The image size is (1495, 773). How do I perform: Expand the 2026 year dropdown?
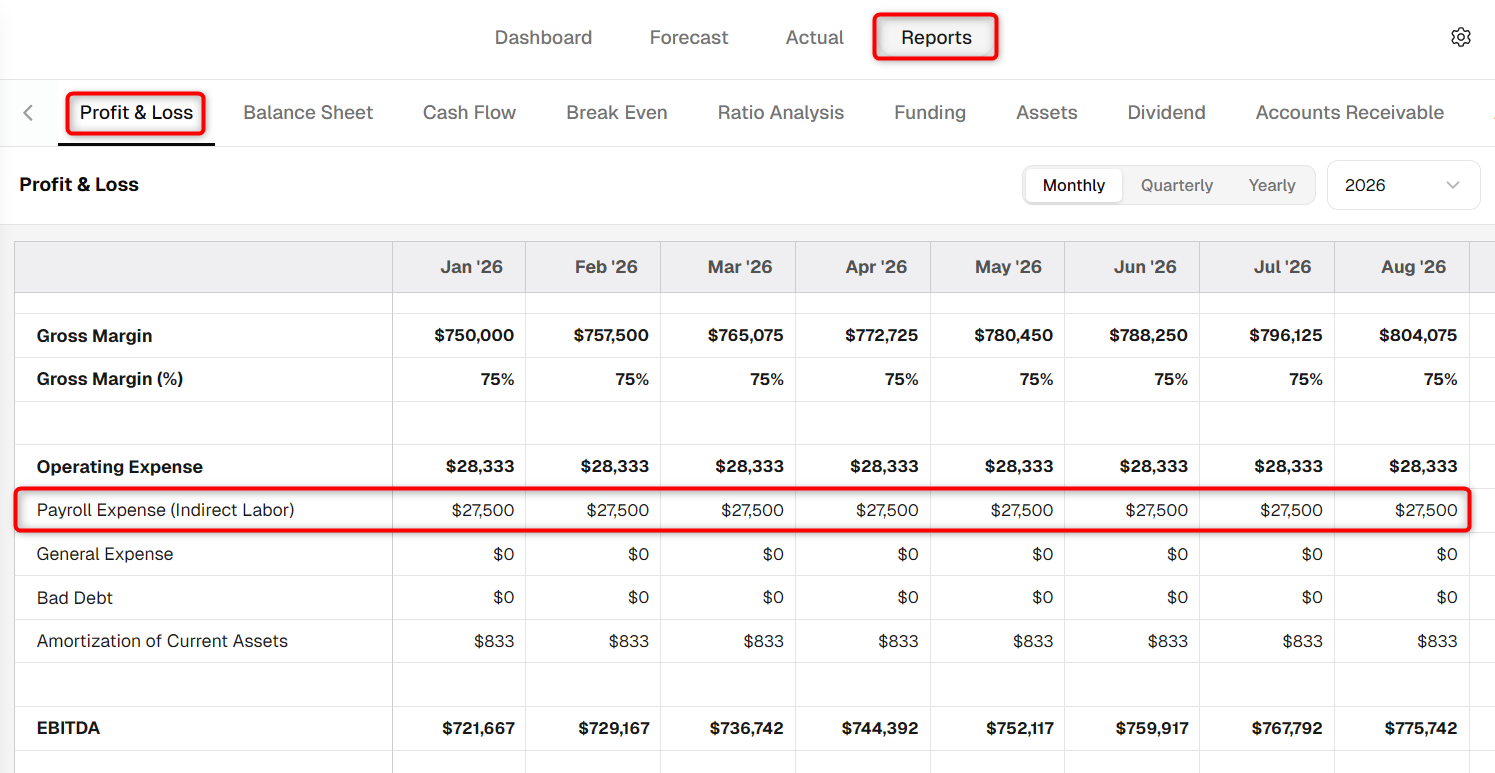1403,185
